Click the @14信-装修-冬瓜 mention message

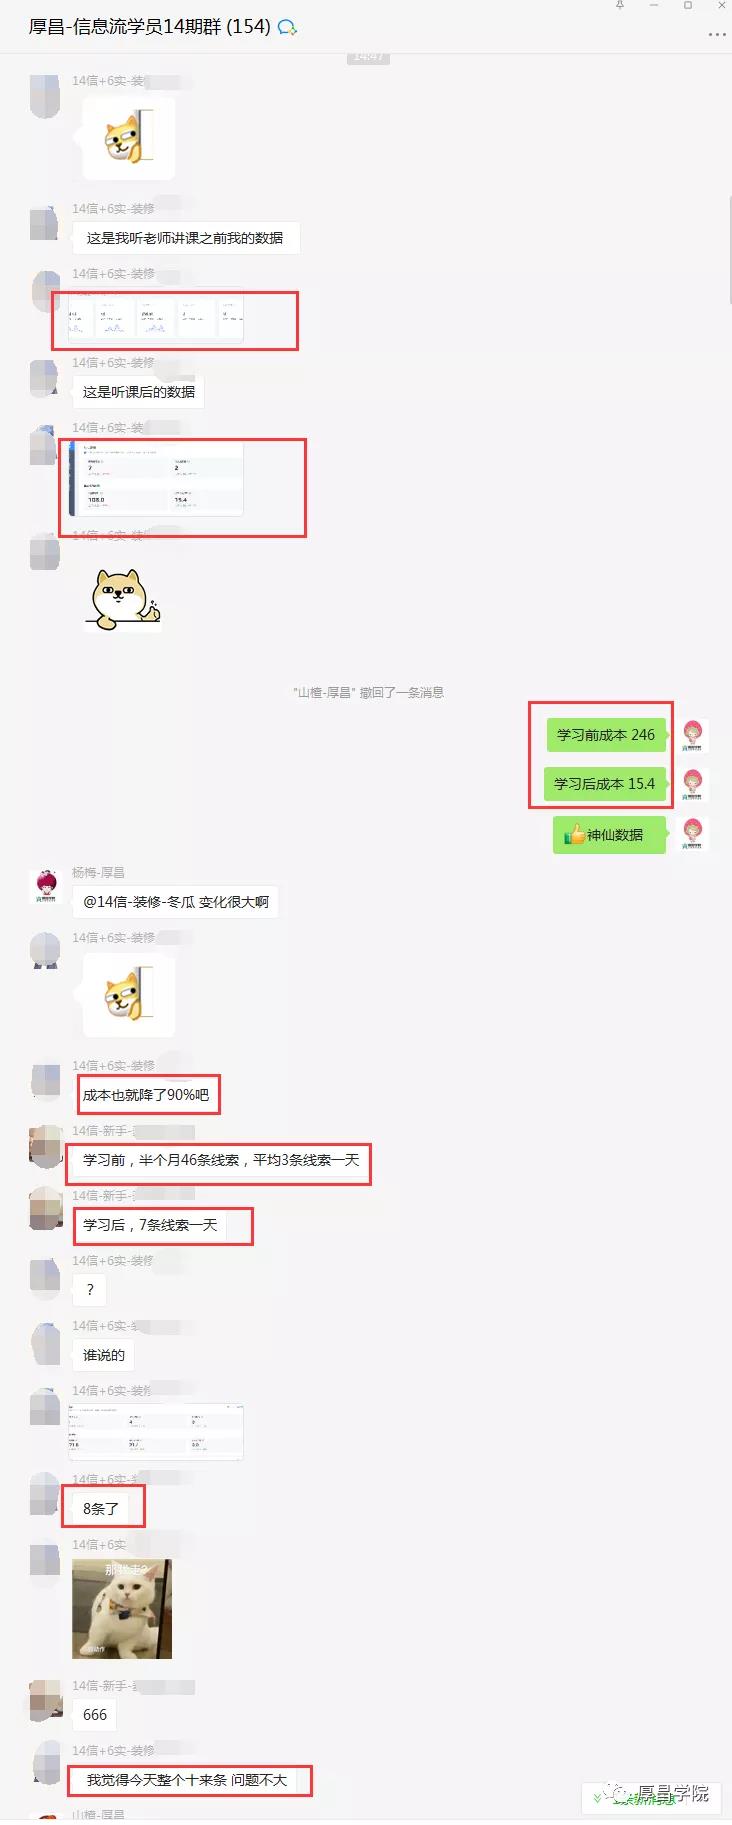175,902
